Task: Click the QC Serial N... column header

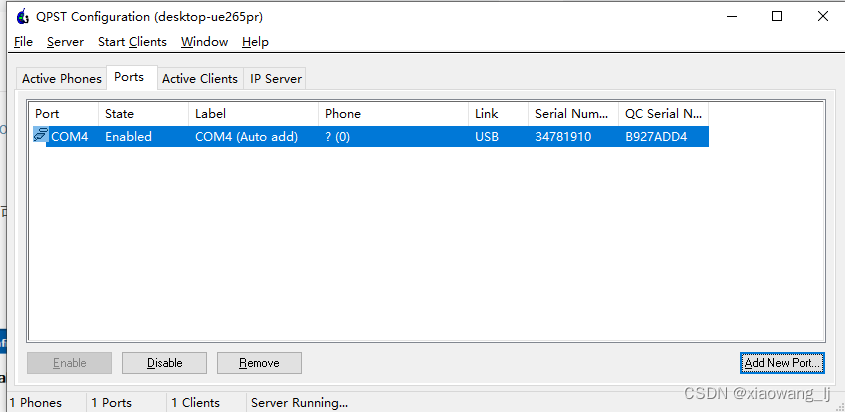Action: [x=663, y=114]
